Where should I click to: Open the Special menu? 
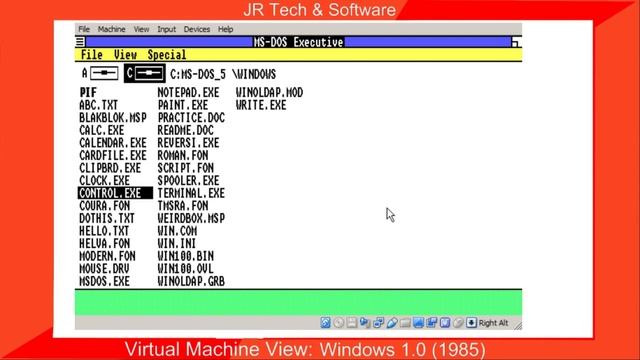pos(167,55)
